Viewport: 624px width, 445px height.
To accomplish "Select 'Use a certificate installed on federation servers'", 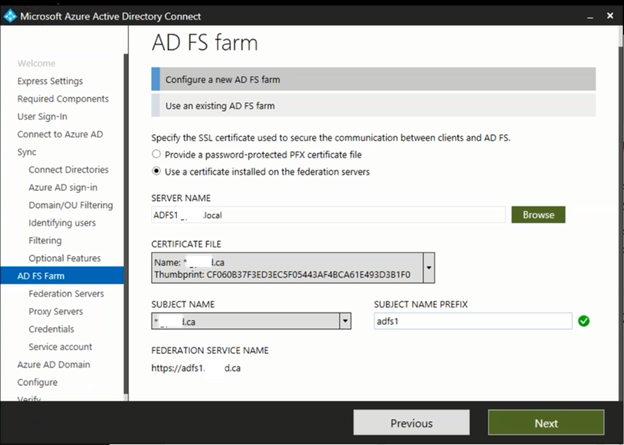I will (156, 171).
